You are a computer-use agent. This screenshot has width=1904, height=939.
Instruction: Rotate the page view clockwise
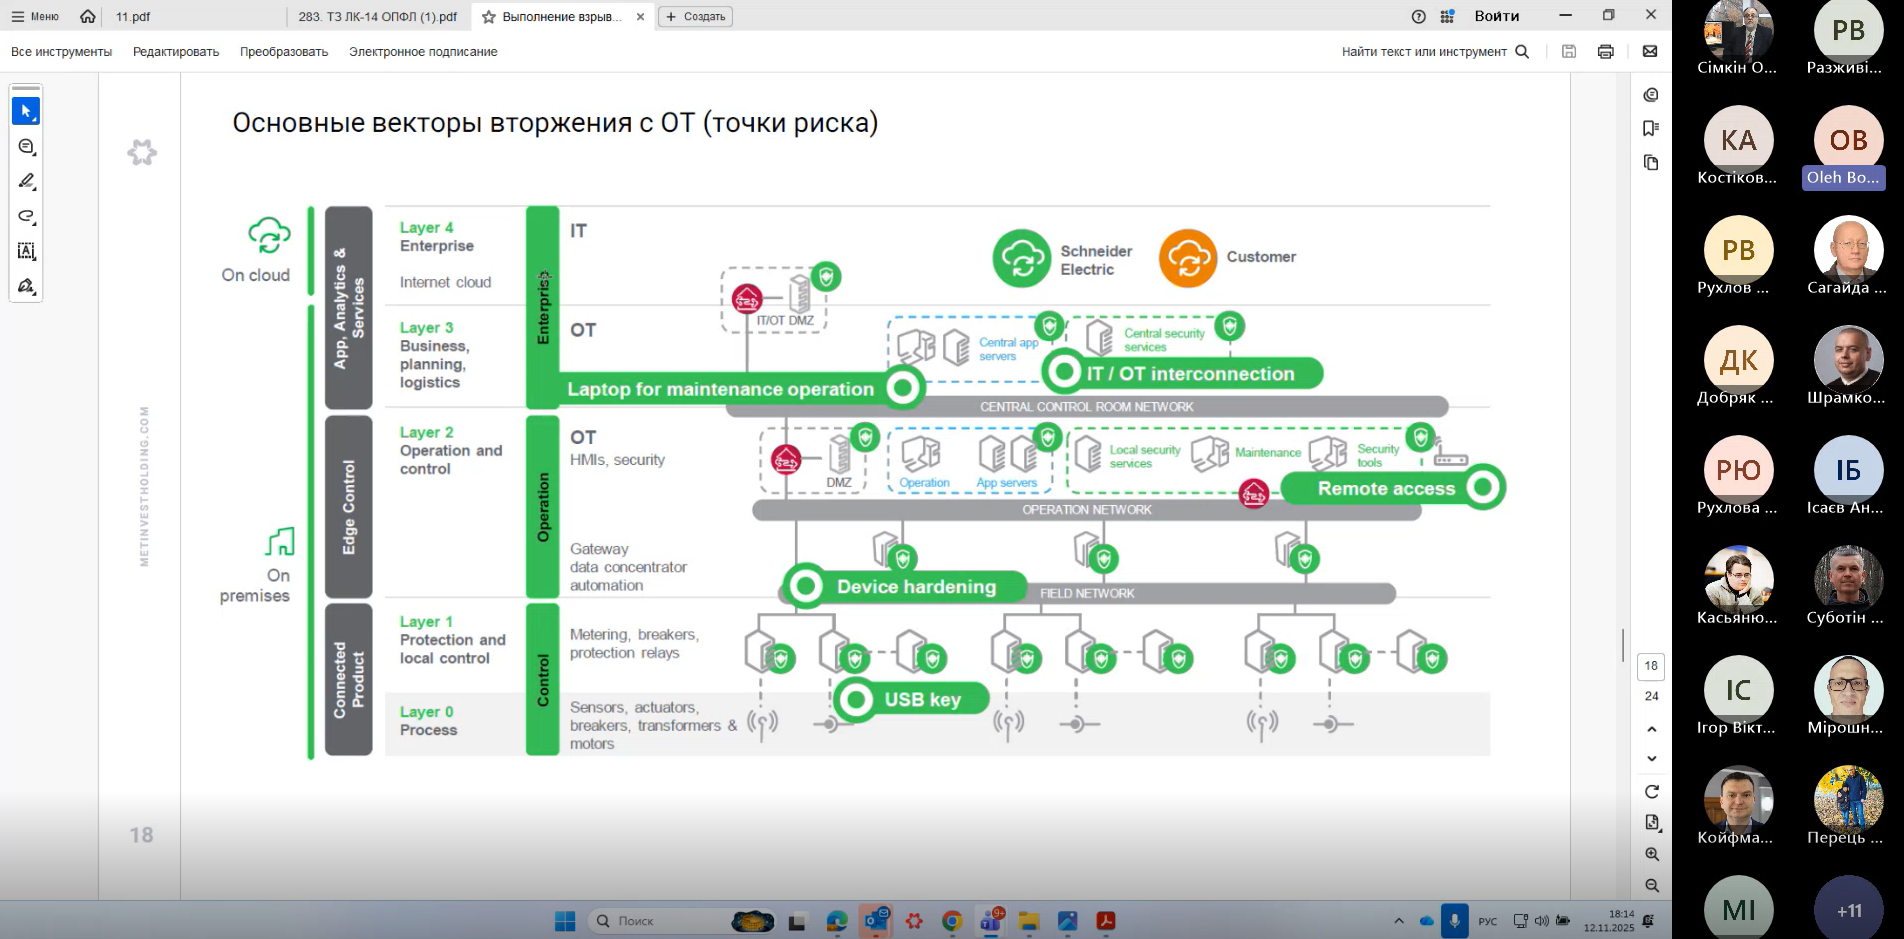[1652, 792]
